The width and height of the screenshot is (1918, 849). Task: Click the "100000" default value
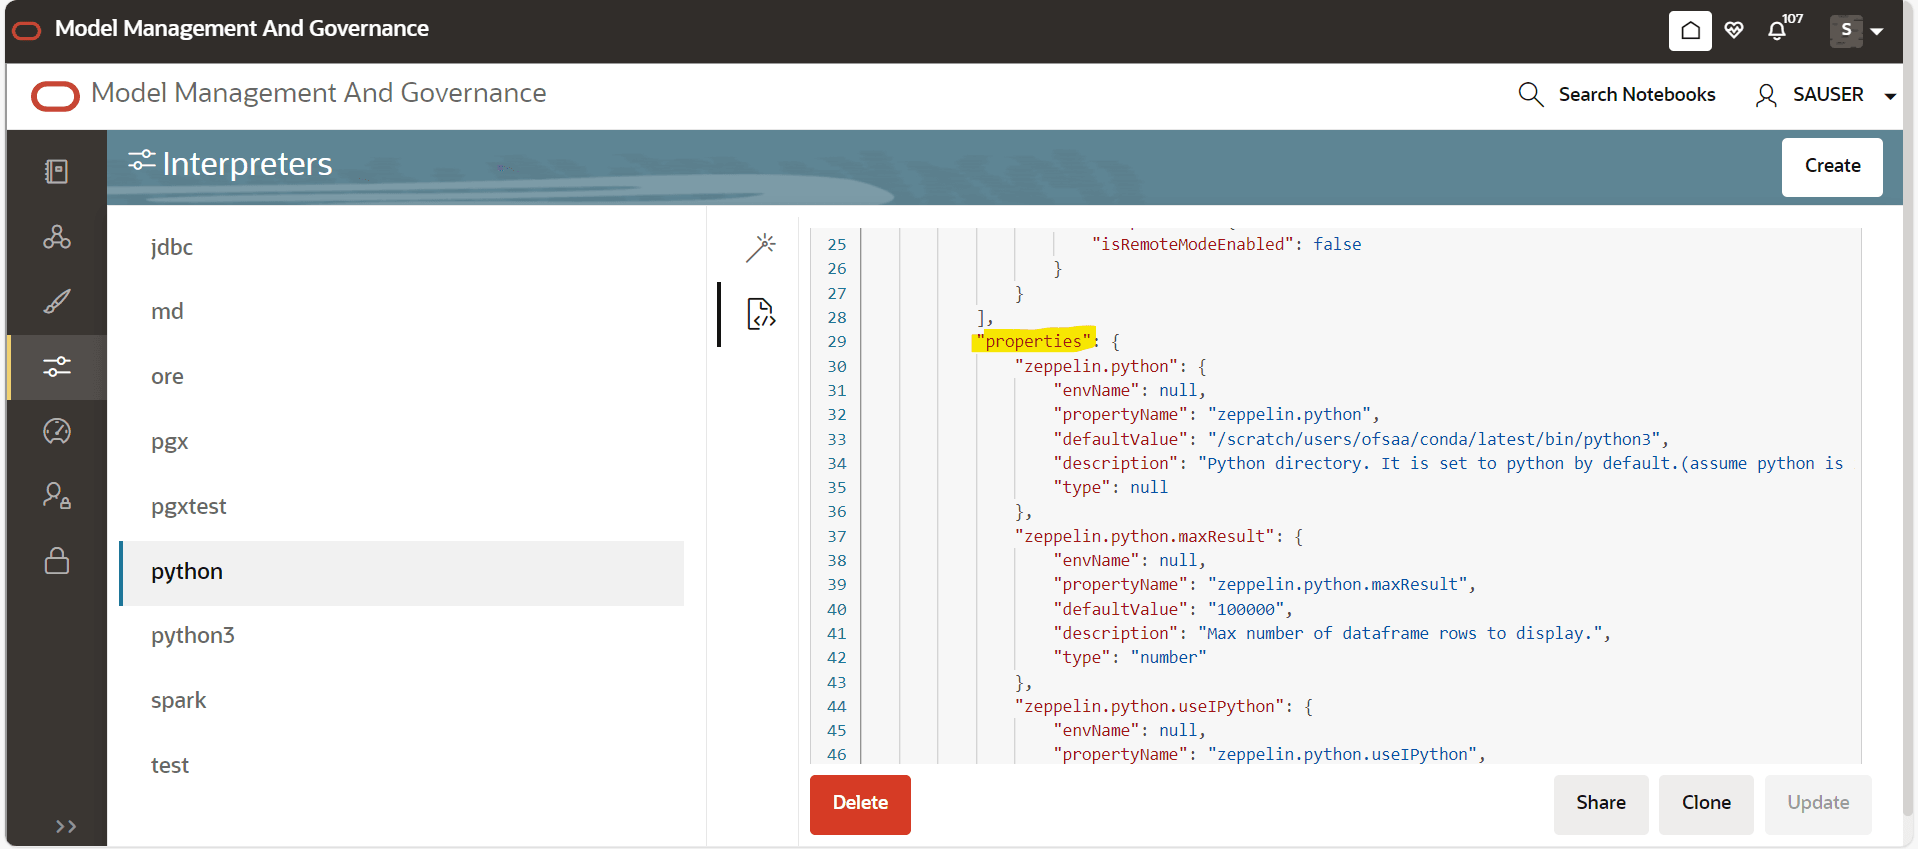pyautogui.click(x=1246, y=609)
